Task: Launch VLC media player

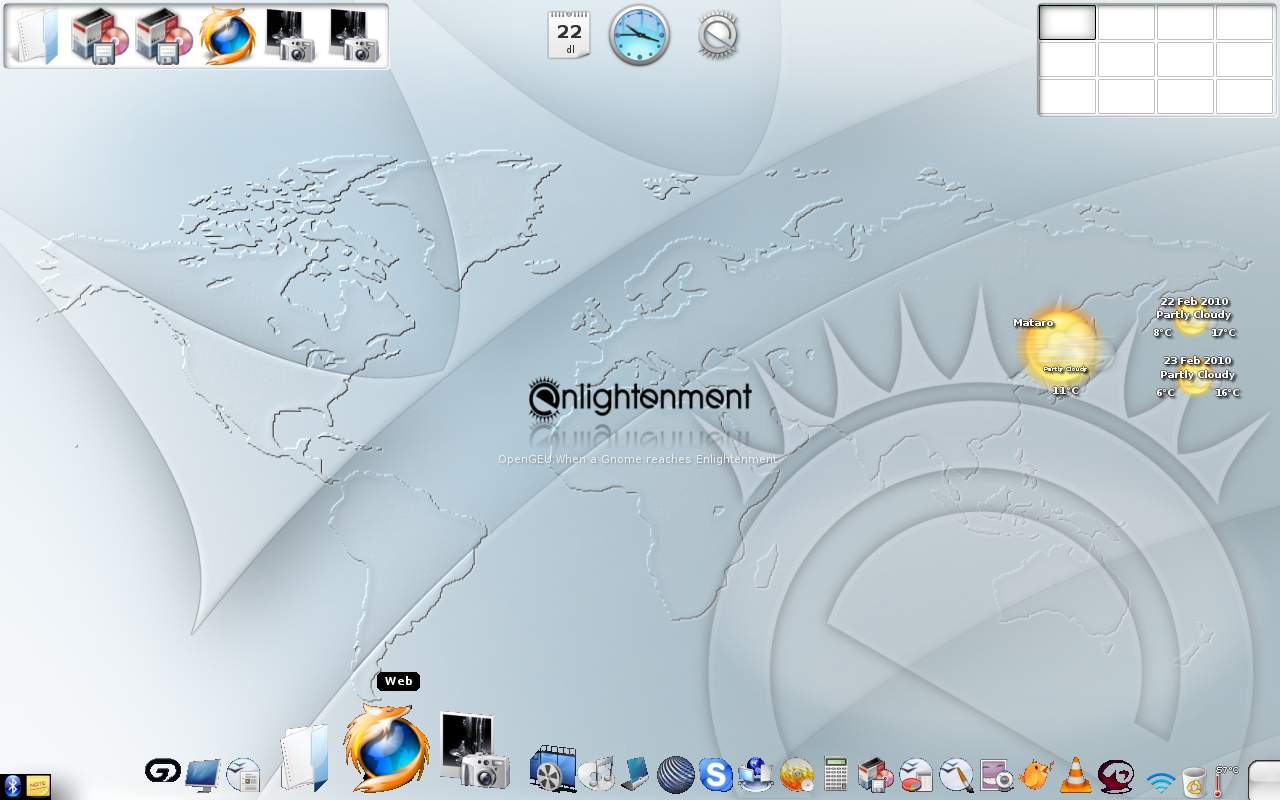Action: [x=1076, y=775]
